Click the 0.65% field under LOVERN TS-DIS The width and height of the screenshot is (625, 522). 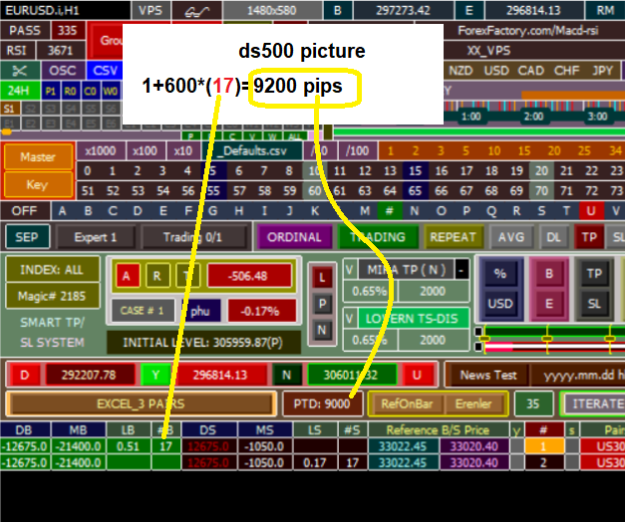coord(369,340)
